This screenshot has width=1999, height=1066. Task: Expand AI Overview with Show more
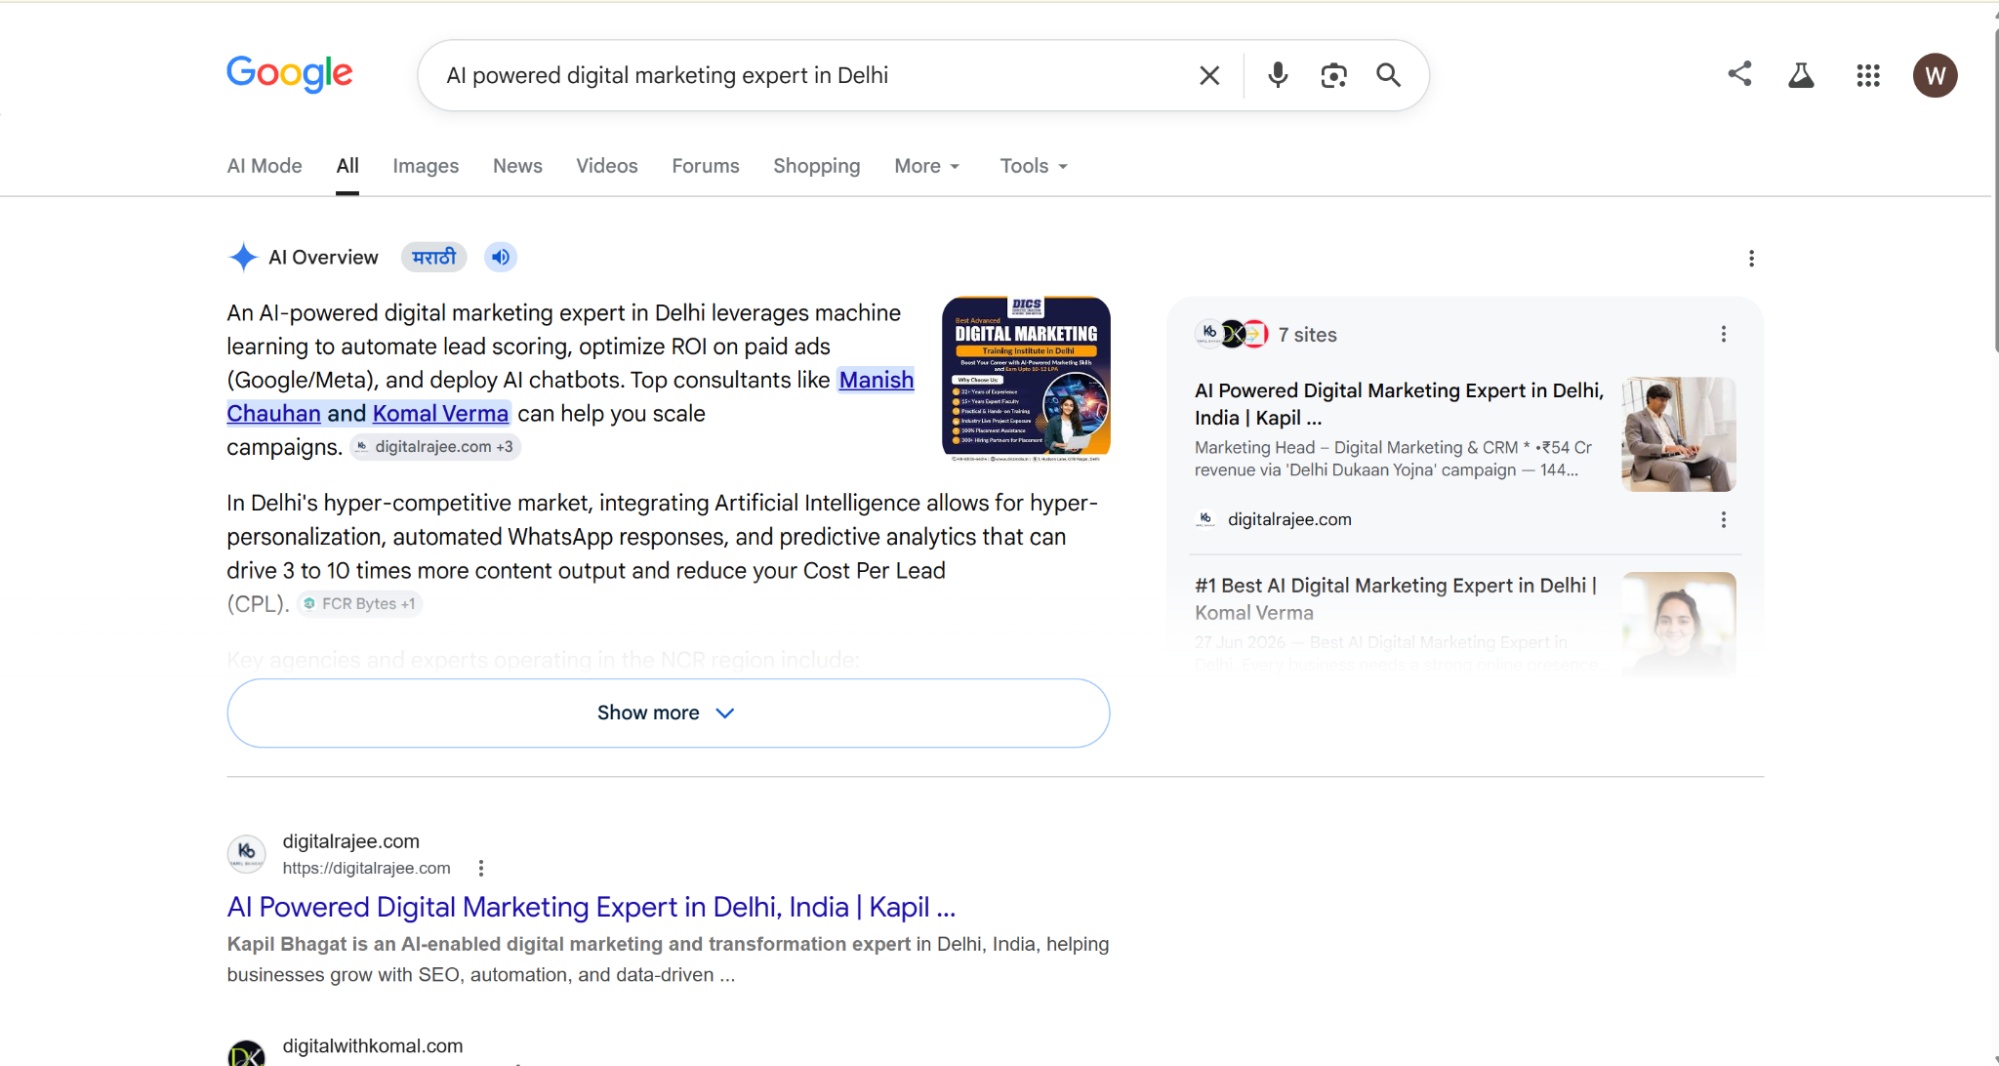coord(668,713)
